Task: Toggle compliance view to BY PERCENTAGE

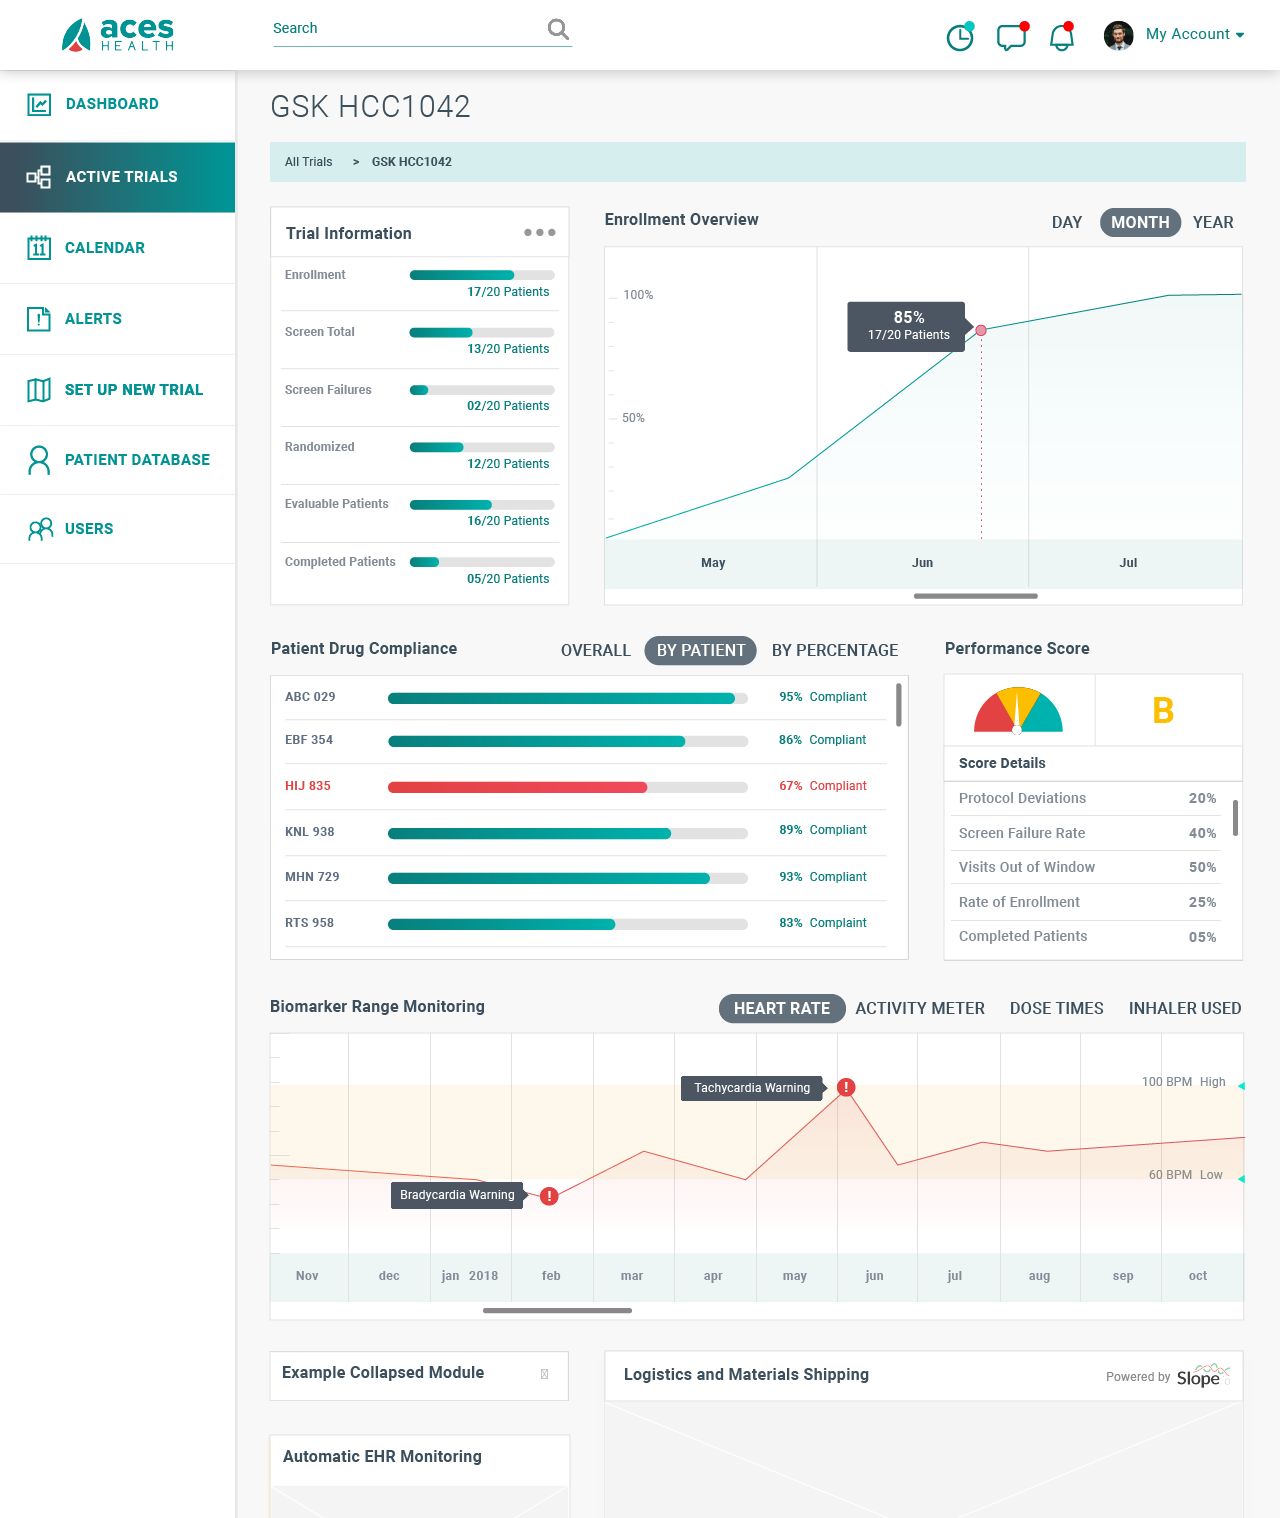Action: coord(834,650)
